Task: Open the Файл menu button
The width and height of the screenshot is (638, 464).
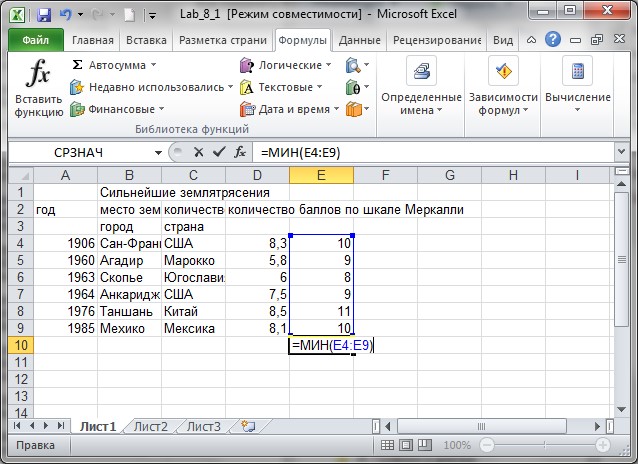Action: coord(36,41)
